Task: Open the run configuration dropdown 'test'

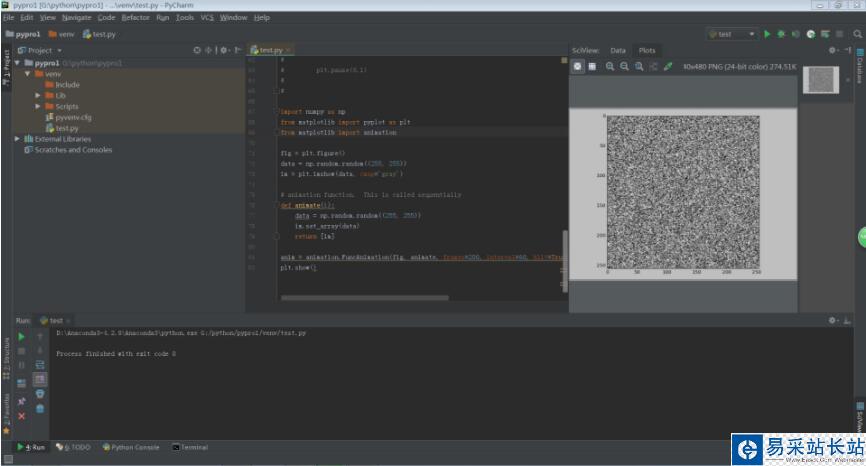Action: (x=731, y=34)
